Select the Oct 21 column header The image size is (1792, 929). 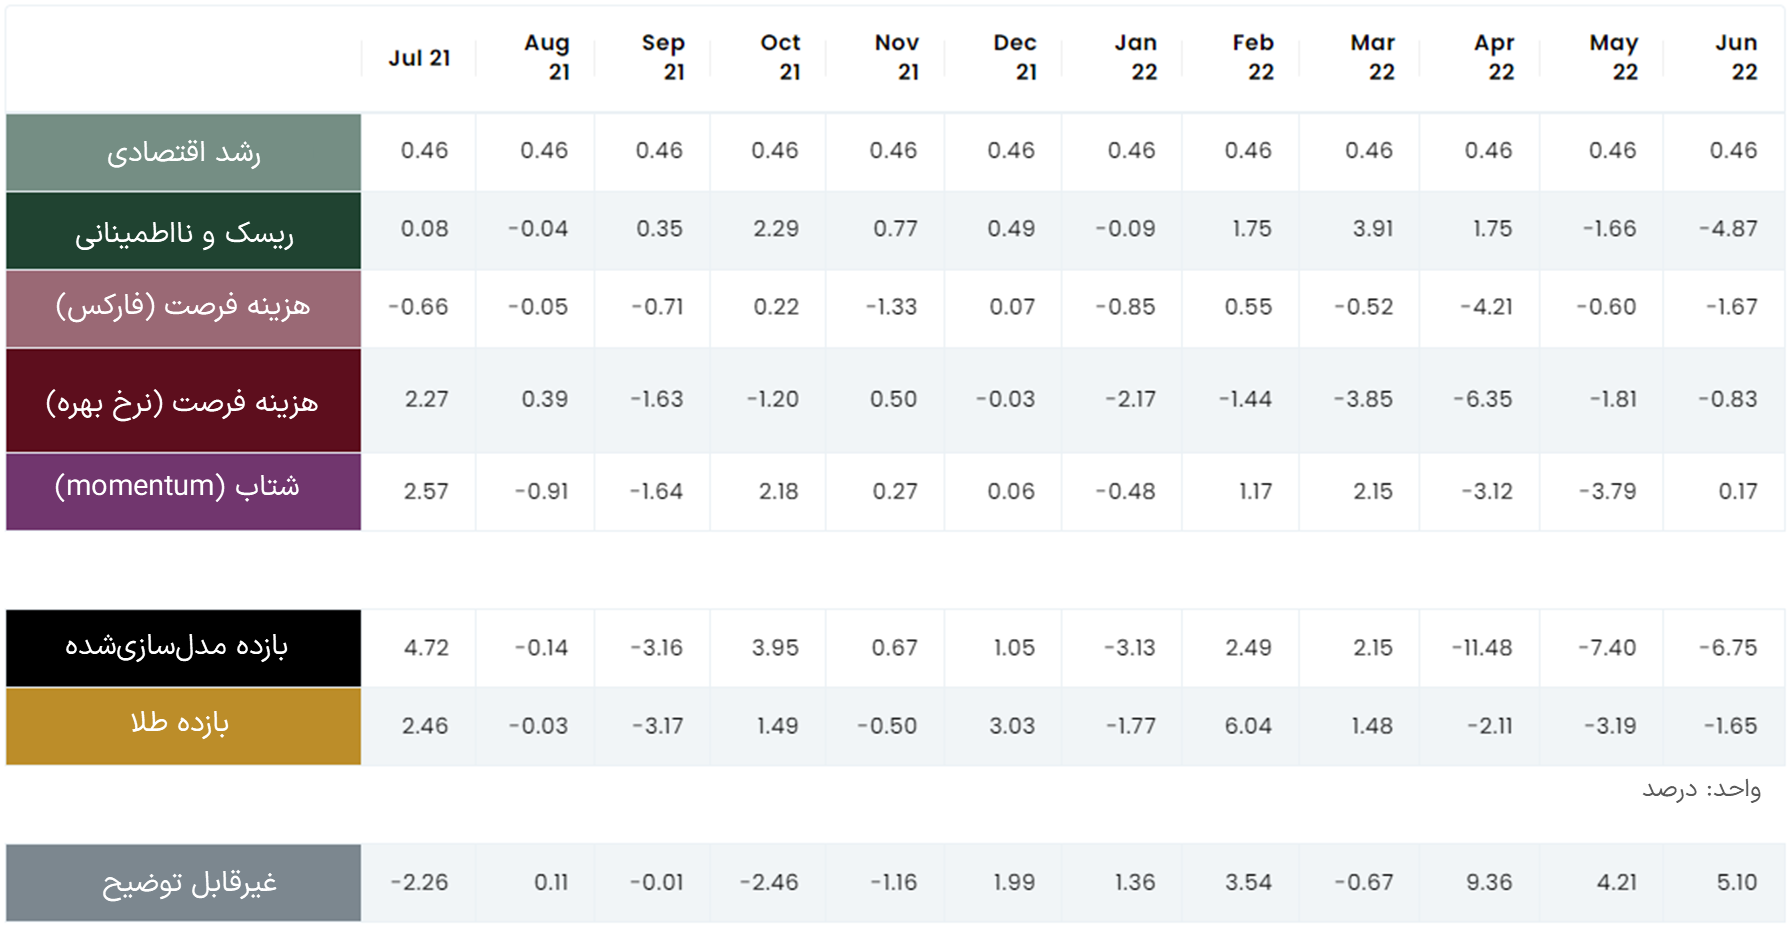coord(780,57)
